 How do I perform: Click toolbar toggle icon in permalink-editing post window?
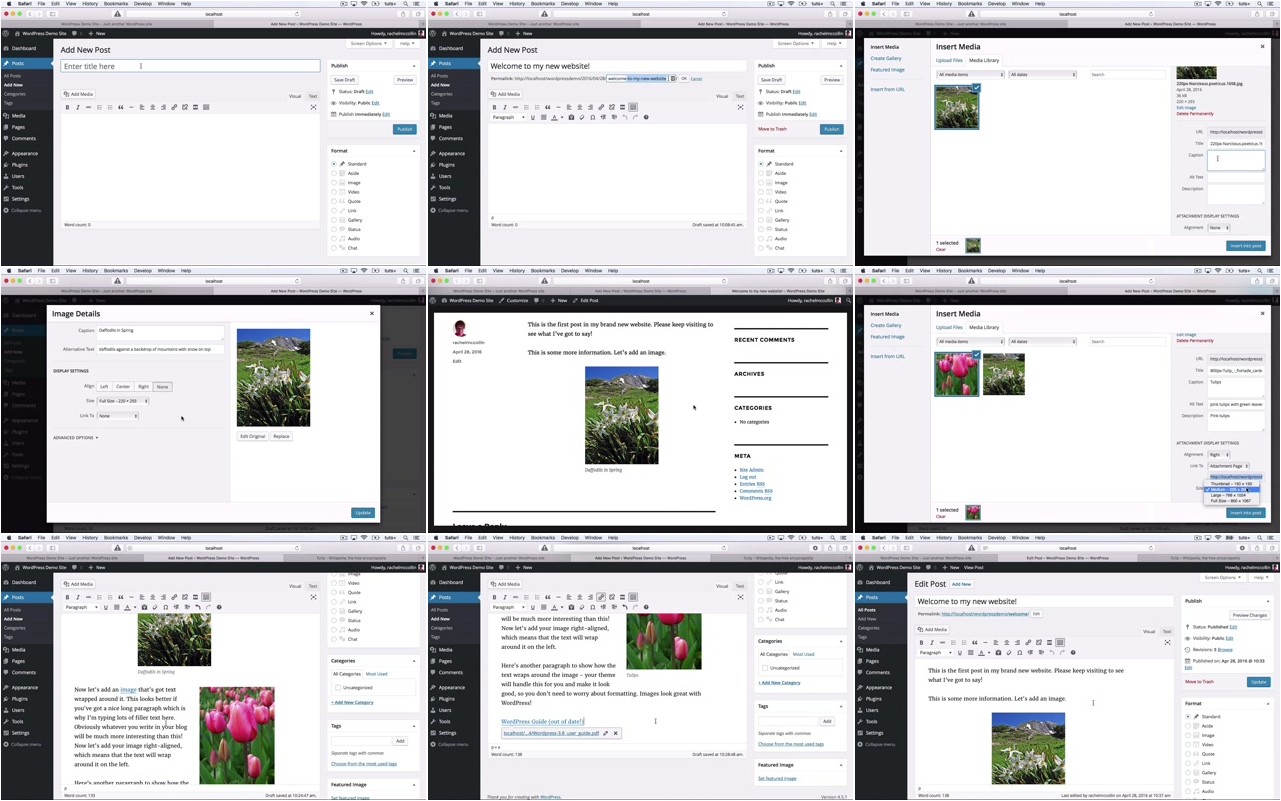pyautogui.click(x=633, y=107)
